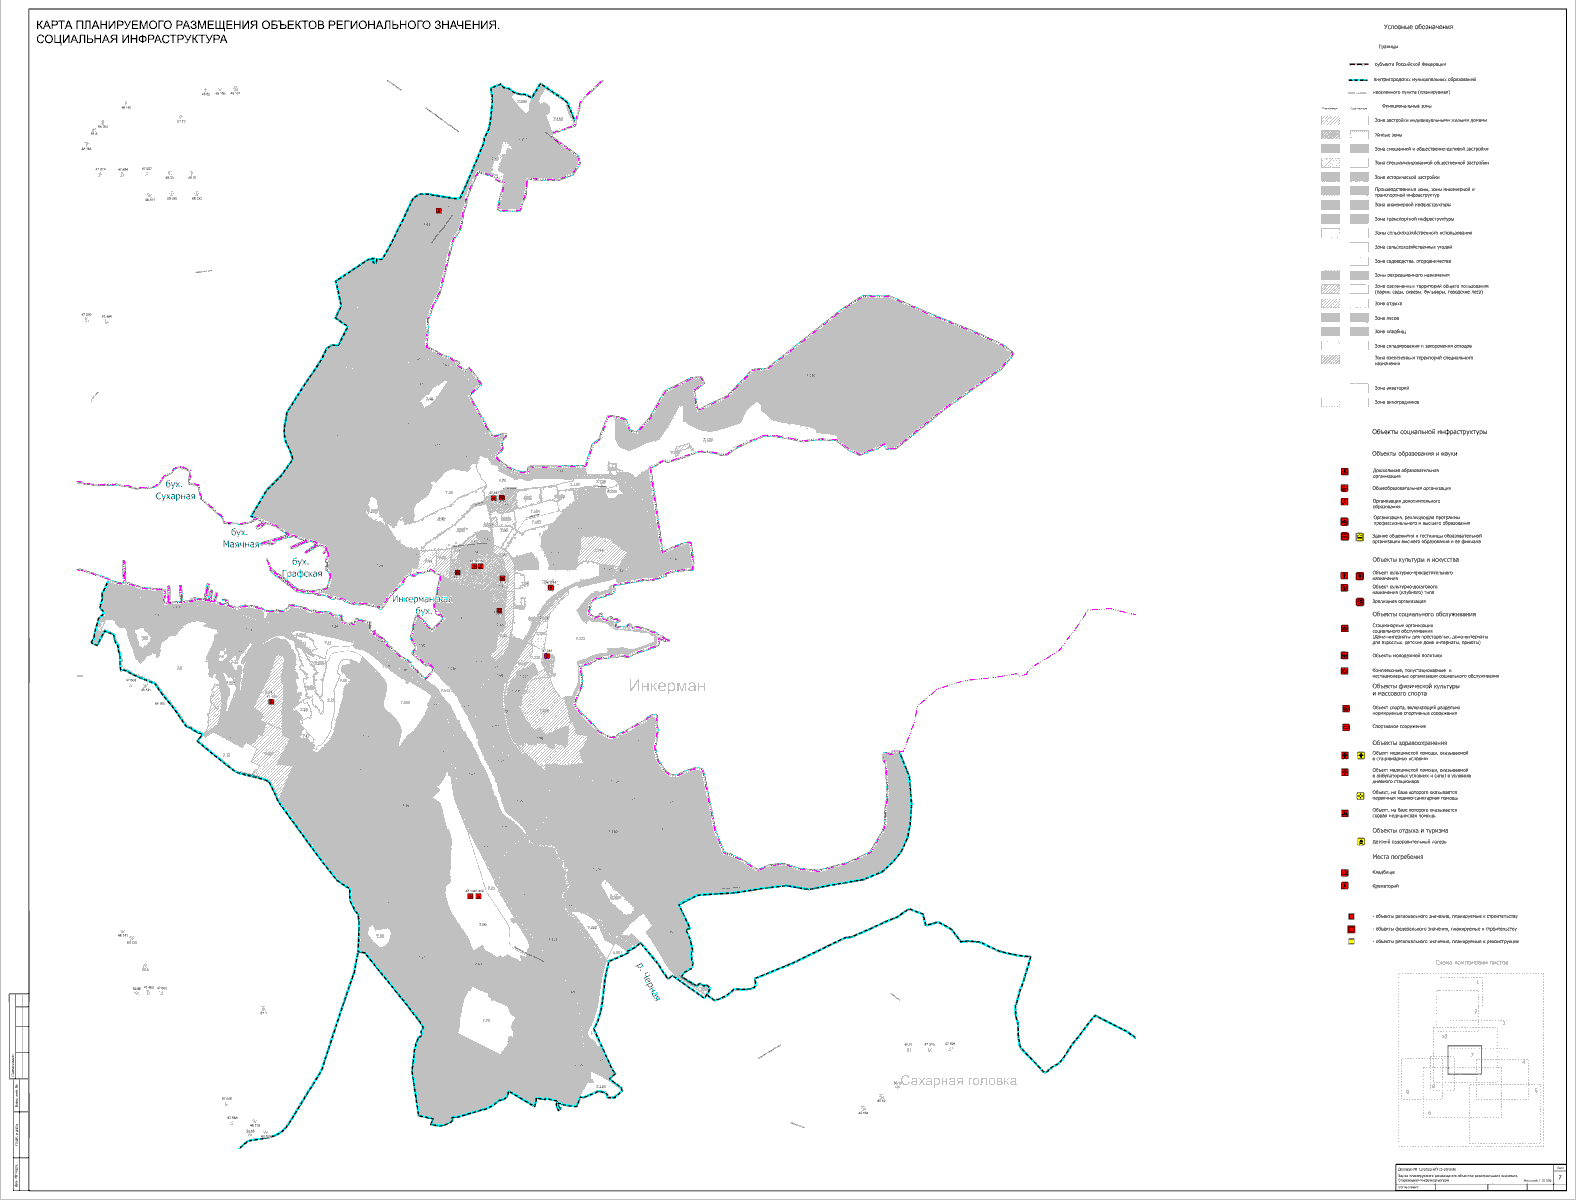Select the cemetery symbol in legend

1344,873
